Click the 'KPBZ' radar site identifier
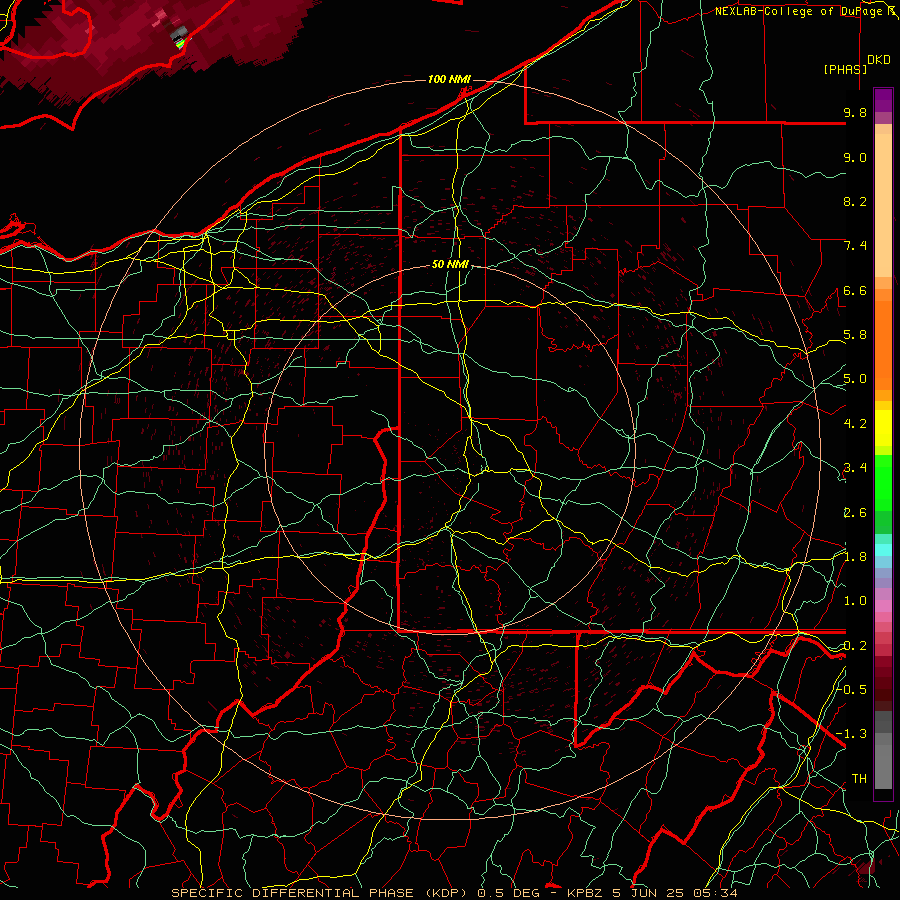The image size is (900, 900). pyautogui.click(x=585, y=893)
